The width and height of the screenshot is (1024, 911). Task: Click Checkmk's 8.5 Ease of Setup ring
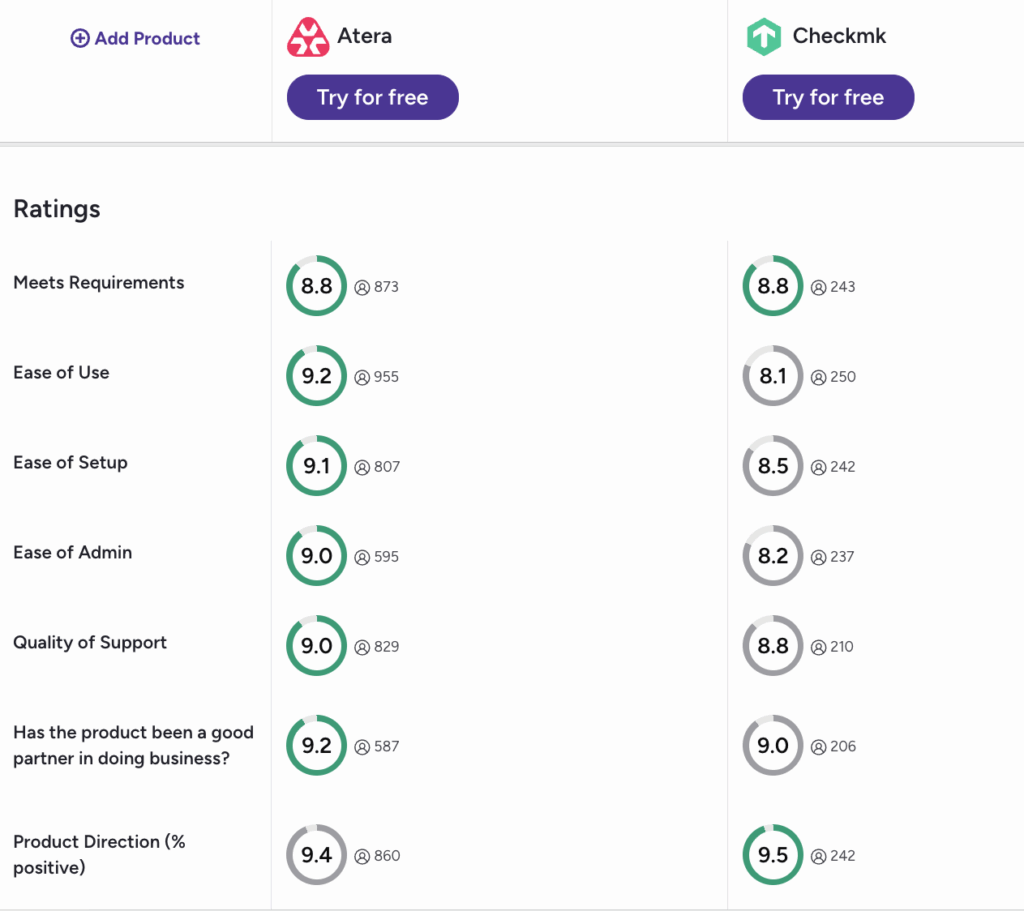pos(773,466)
